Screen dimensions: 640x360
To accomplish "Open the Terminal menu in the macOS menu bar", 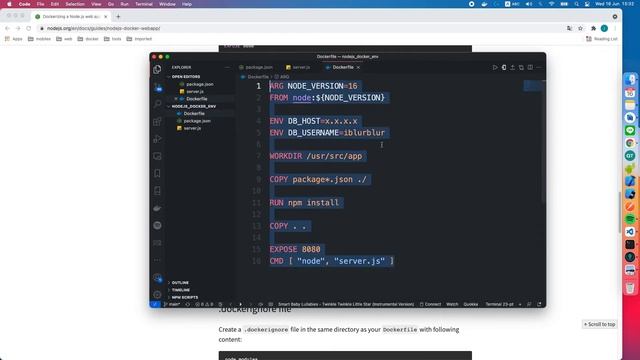I will [144, 4].
